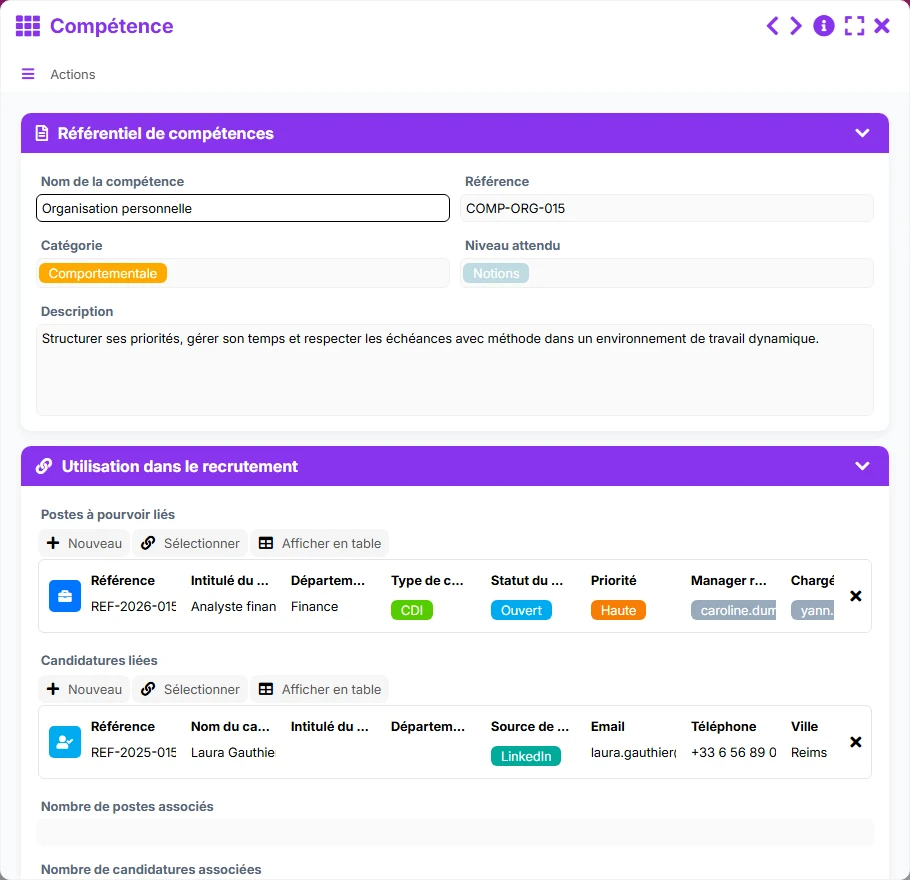This screenshot has height=880, width=910.
Task: Open the purple apps grid icon
Action: (28, 26)
